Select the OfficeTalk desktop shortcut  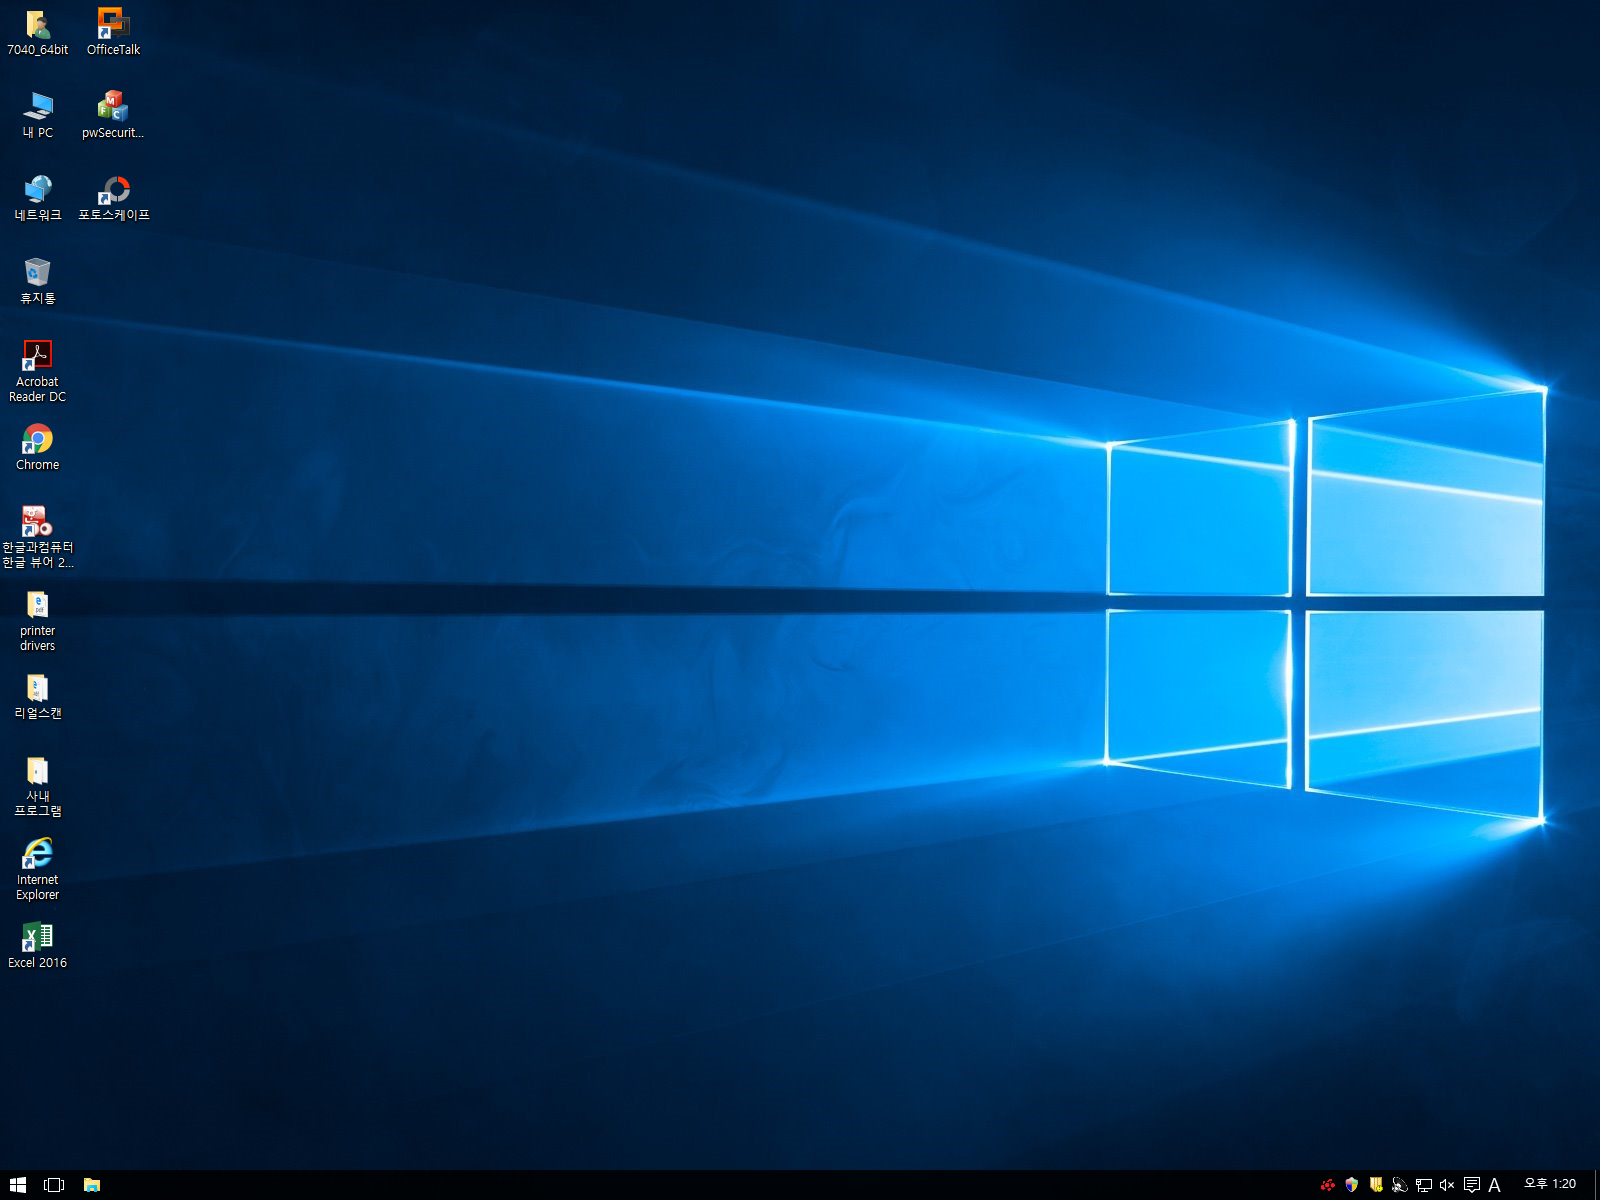[x=113, y=32]
